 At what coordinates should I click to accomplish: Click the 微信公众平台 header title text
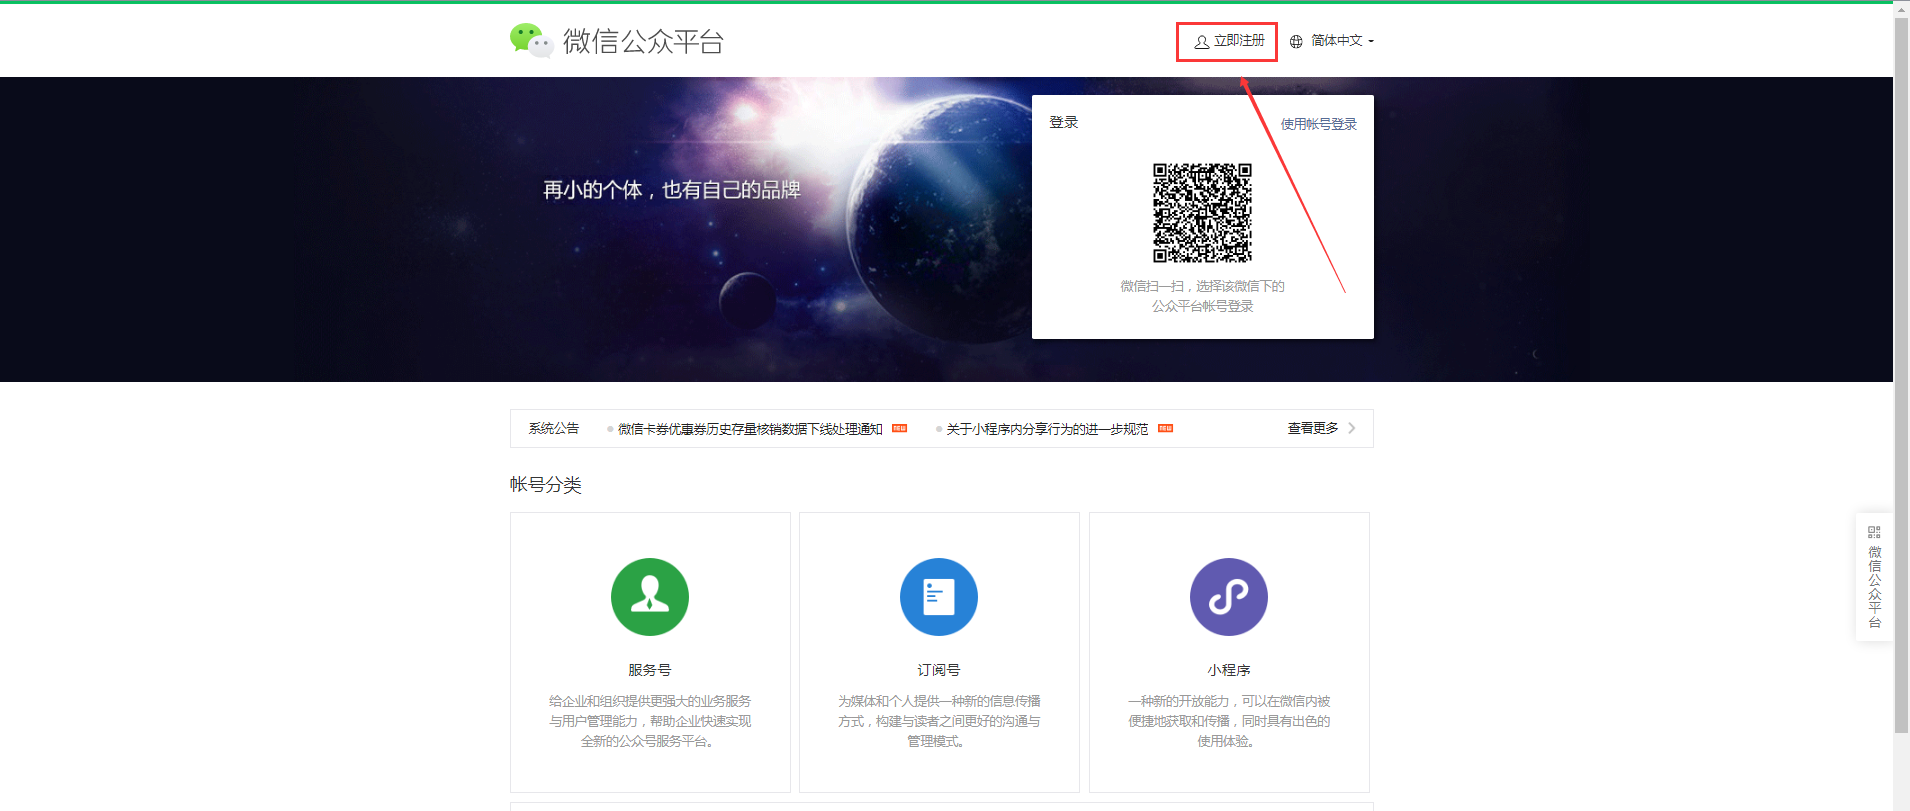[643, 41]
